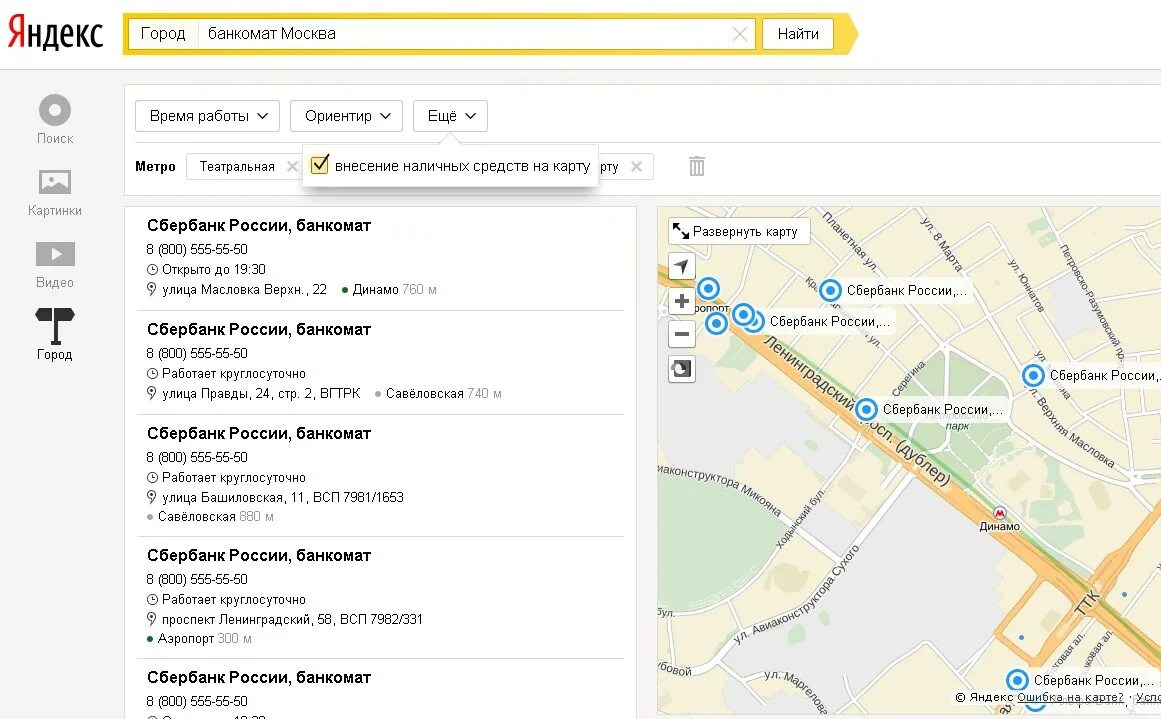
Task: Expand the Время работы dropdown
Action: coord(208,116)
